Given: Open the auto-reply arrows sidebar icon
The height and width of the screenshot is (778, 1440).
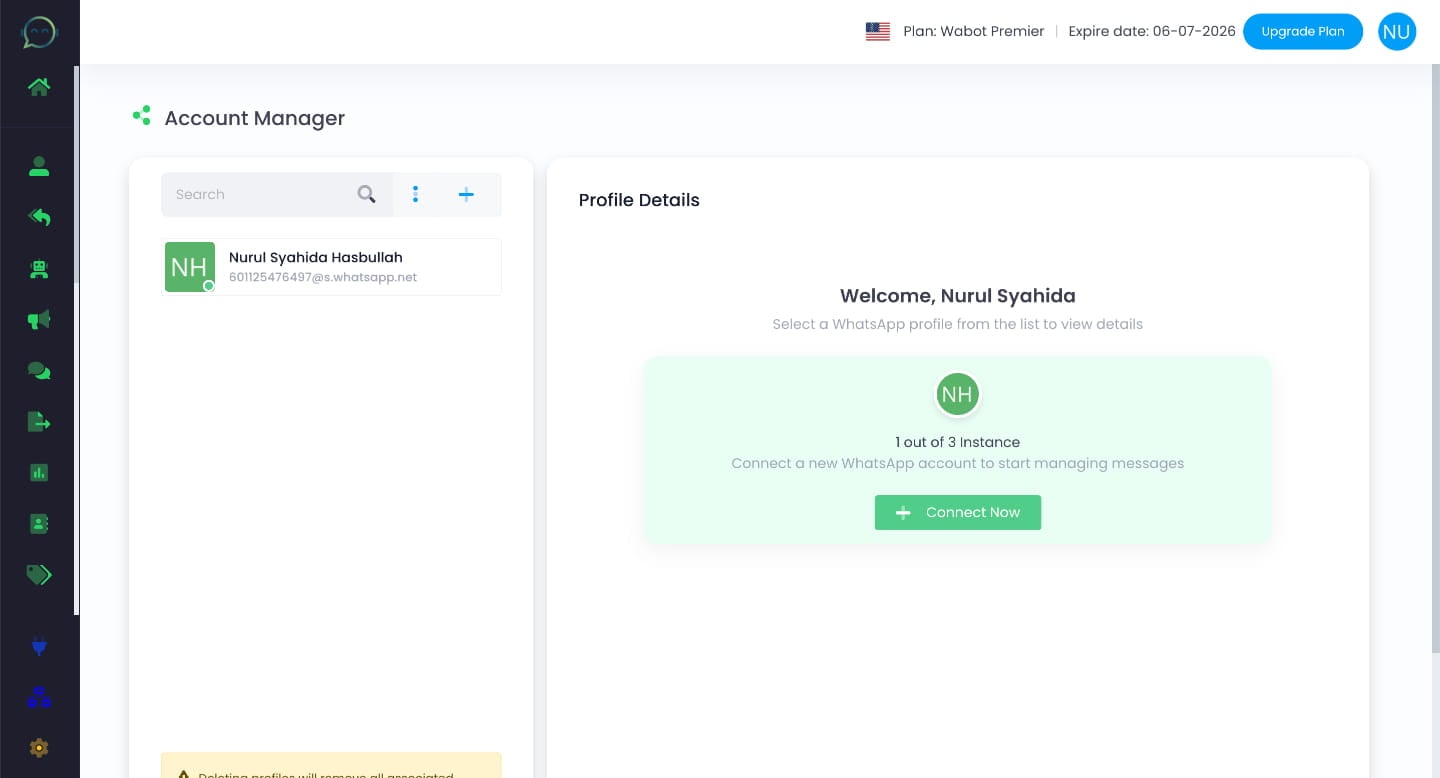Looking at the screenshot, I should [39, 217].
